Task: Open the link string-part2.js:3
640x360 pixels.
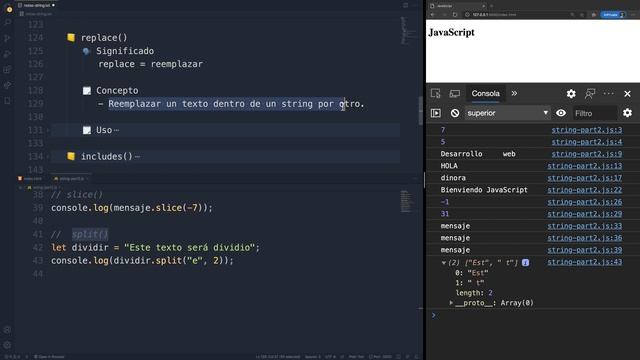Action: point(587,130)
